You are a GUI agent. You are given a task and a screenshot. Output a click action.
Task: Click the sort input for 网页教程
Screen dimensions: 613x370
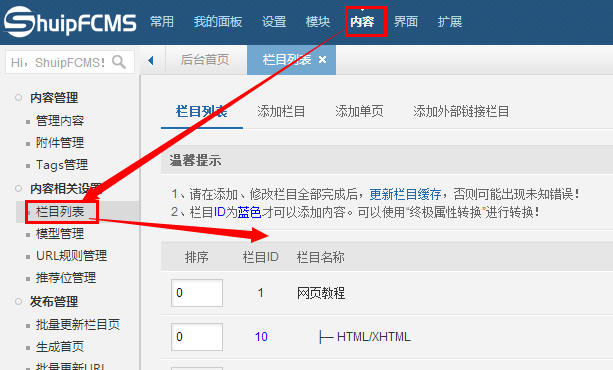(197, 293)
